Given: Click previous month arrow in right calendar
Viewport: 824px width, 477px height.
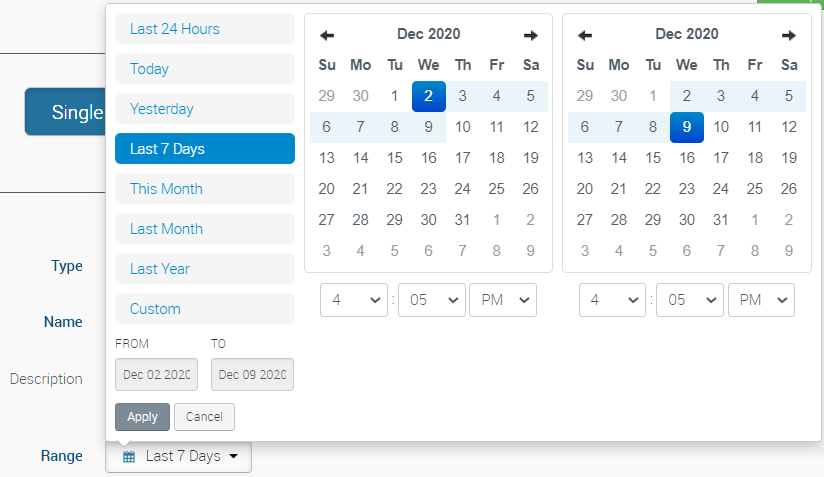Looking at the screenshot, I should 585,35.
